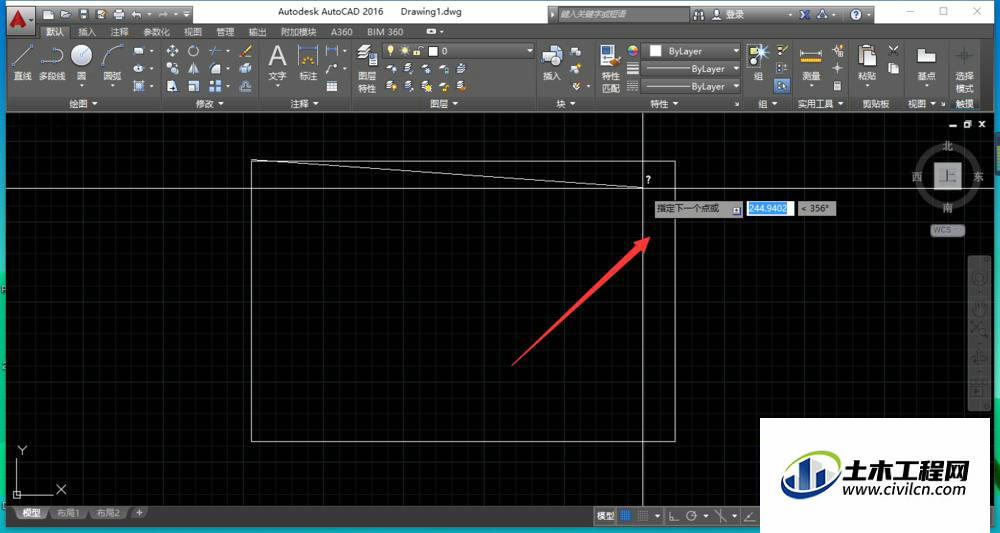The height and width of the screenshot is (533, 1000).
Task: Click the Open file icon in quick access toolbar
Action: 66,14
